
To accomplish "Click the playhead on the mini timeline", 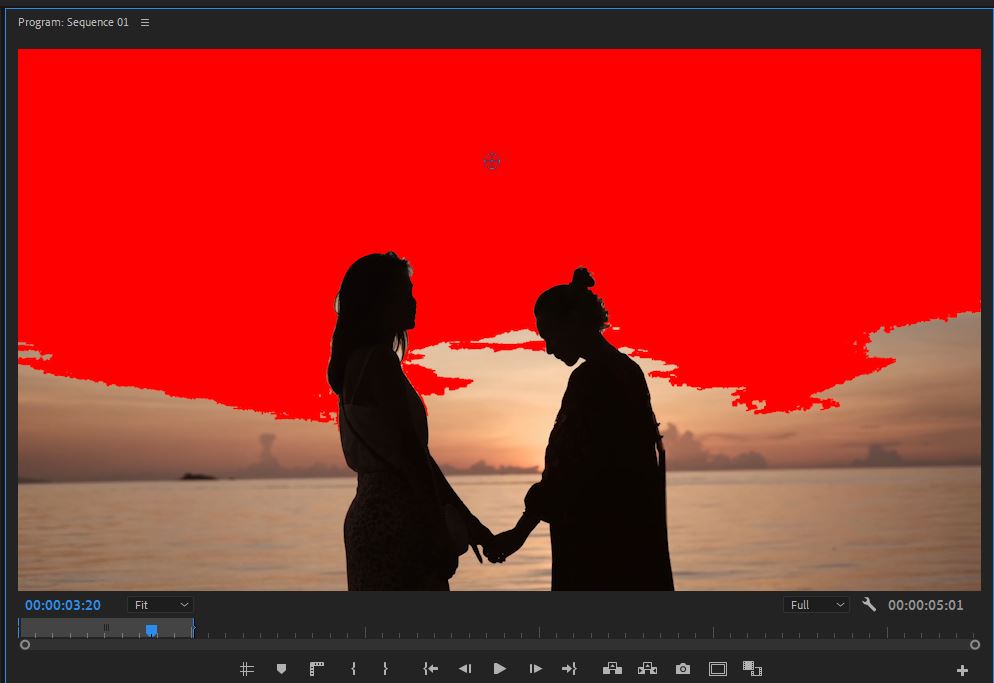I will point(151,629).
